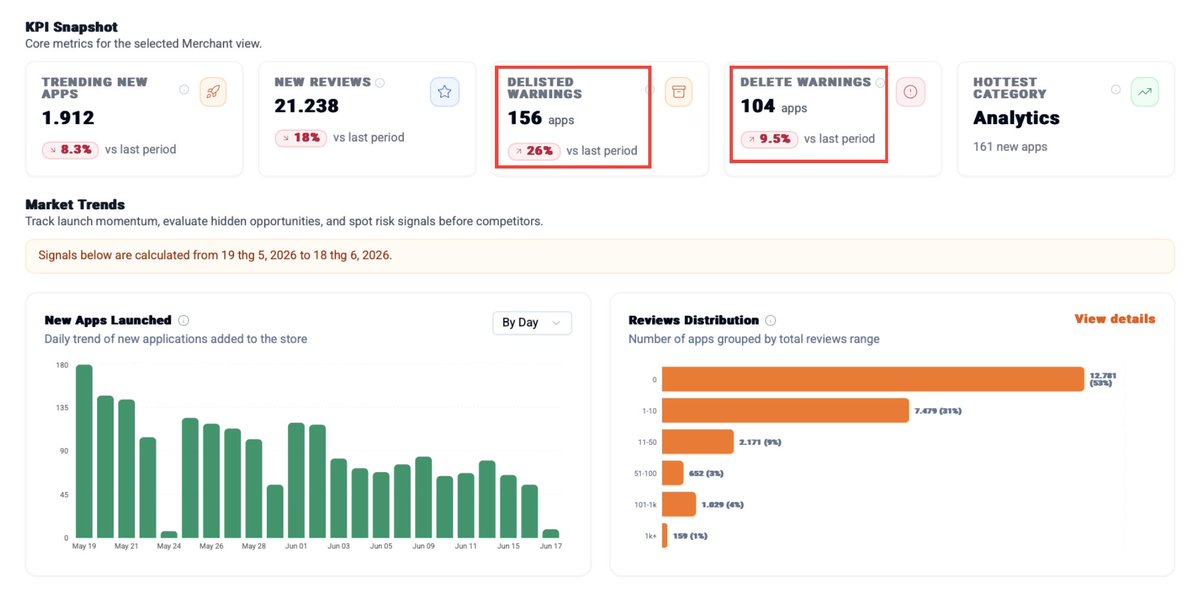Screen dimensions: 1199x595
Task: Click the 652 (3%) bar label
Action: coord(706,473)
